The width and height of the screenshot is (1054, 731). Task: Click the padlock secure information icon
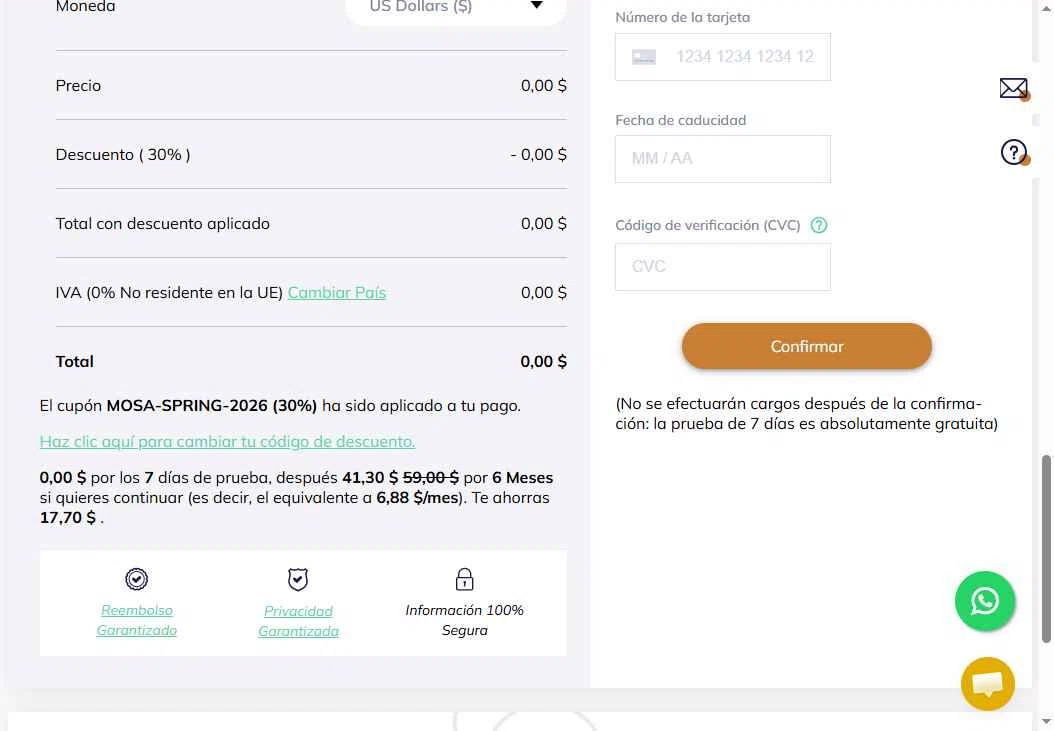tap(464, 579)
